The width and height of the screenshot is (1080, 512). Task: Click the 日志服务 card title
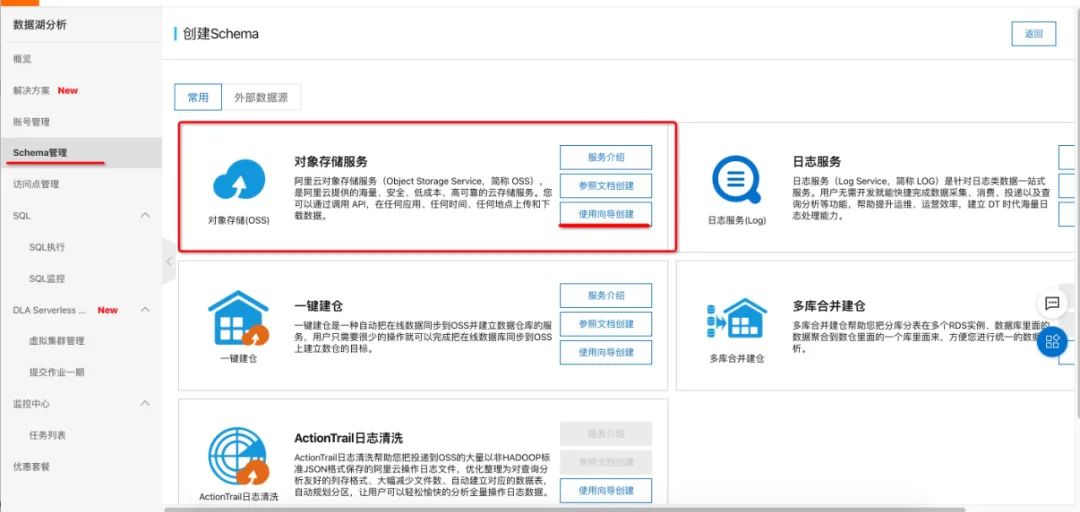click(x=817, y=161)
